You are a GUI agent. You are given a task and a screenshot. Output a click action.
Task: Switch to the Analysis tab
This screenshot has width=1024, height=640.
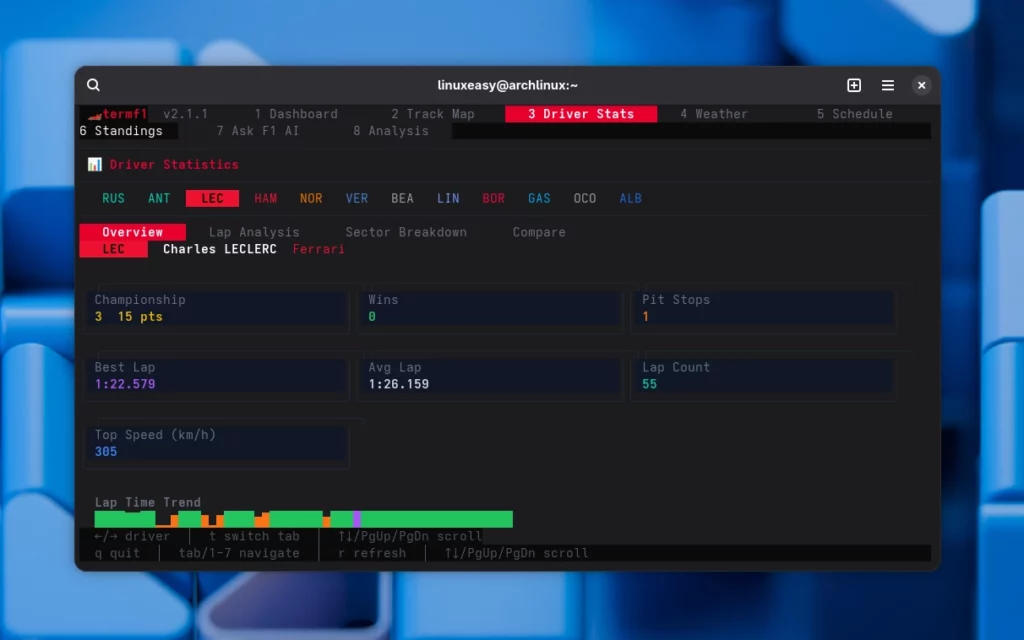(x=390, y=130)
